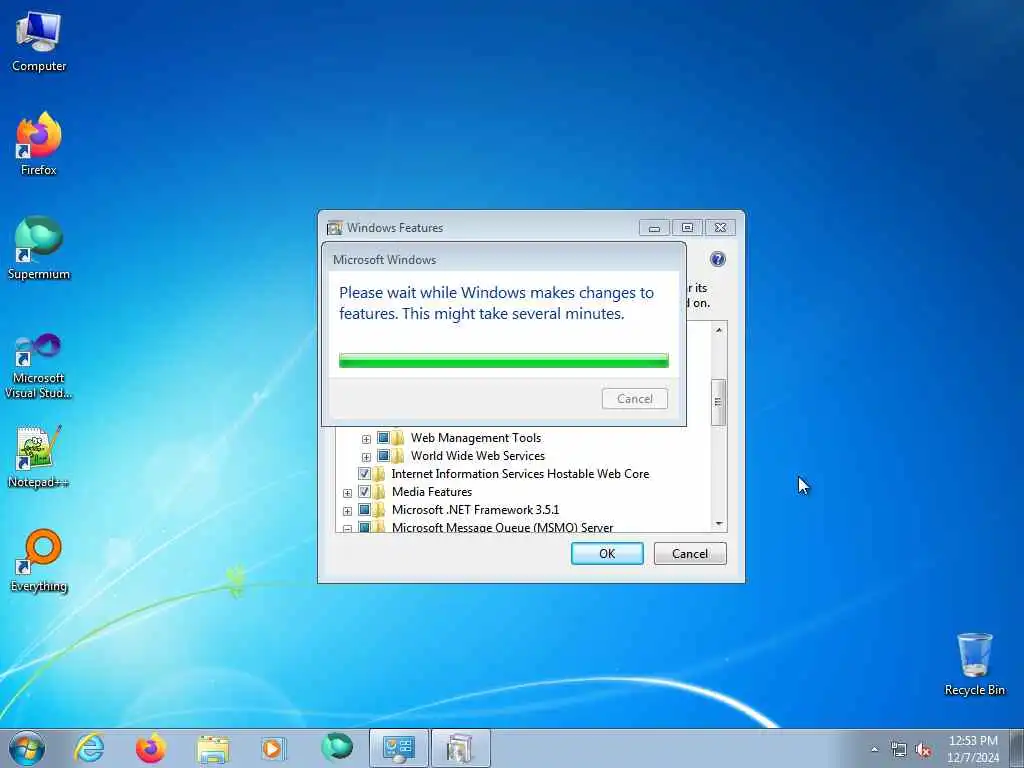1024x768 pixels.
Task: Click Cancel at the bottom of Windows Features
Action: (690, 553)
